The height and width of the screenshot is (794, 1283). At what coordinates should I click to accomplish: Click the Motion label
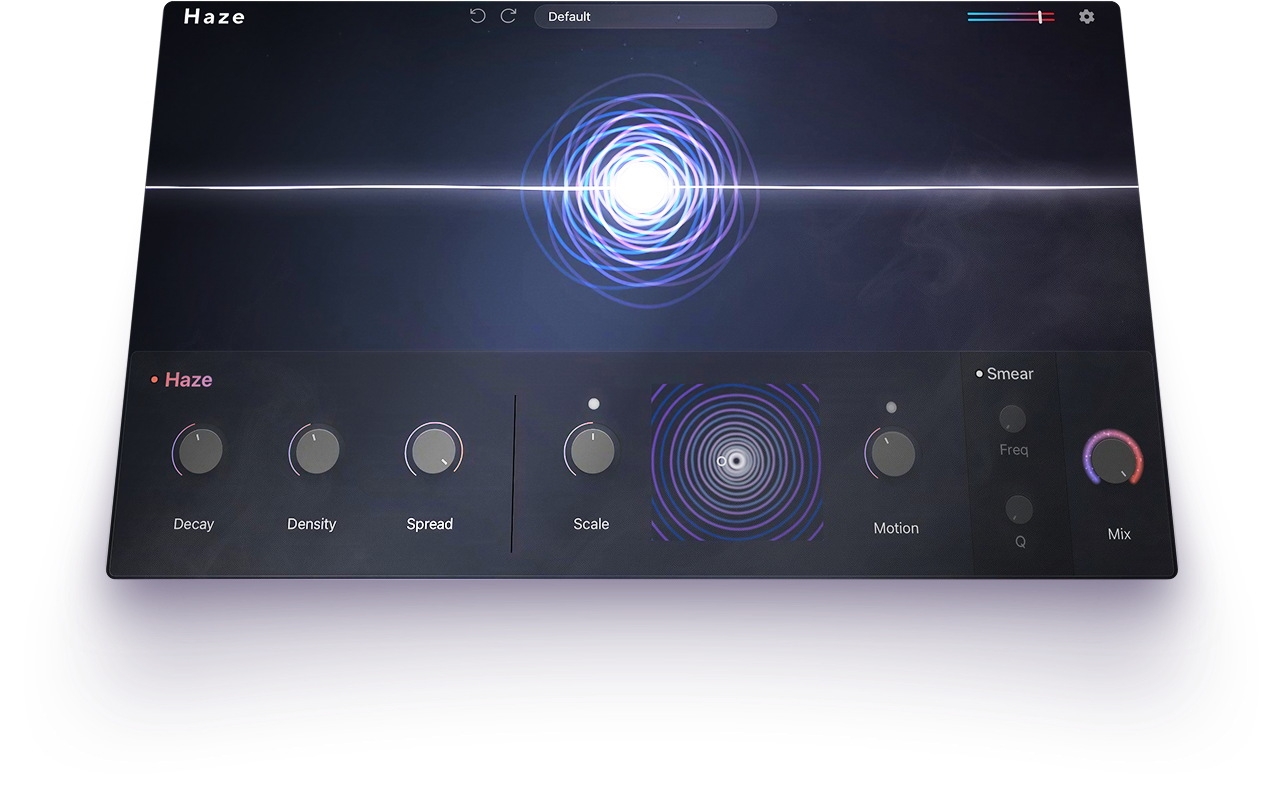[x=896, y=528]
